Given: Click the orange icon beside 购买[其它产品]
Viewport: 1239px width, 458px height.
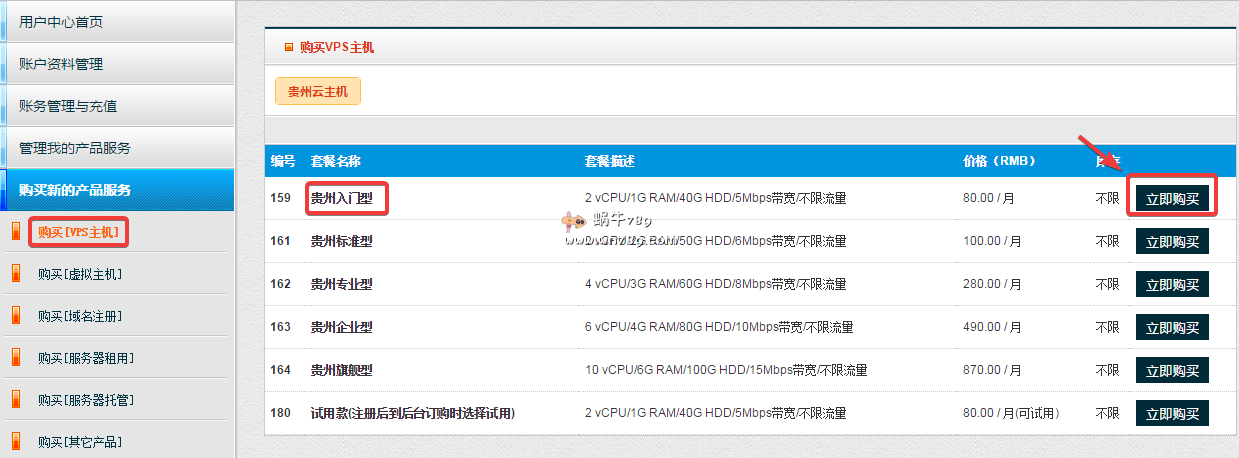Looking at the screenshot, I should [x=15, y=441].
